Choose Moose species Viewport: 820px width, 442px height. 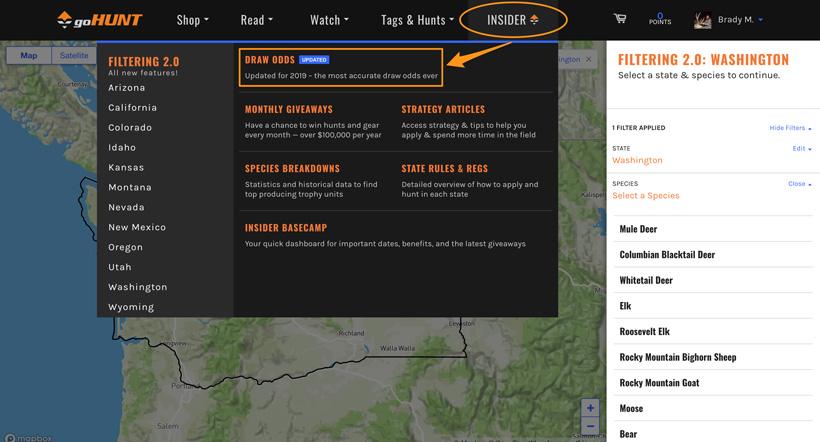pyautogui.click(x=713, y=409)
